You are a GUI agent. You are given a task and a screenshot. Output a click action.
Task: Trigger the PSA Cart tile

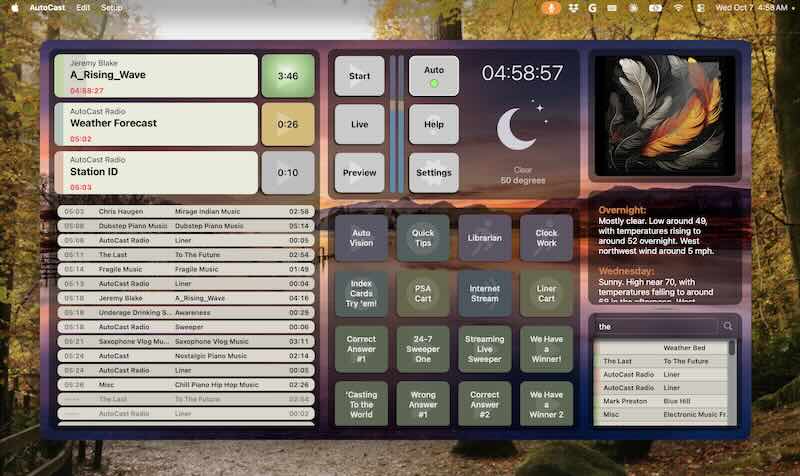[x=423, y=294]
